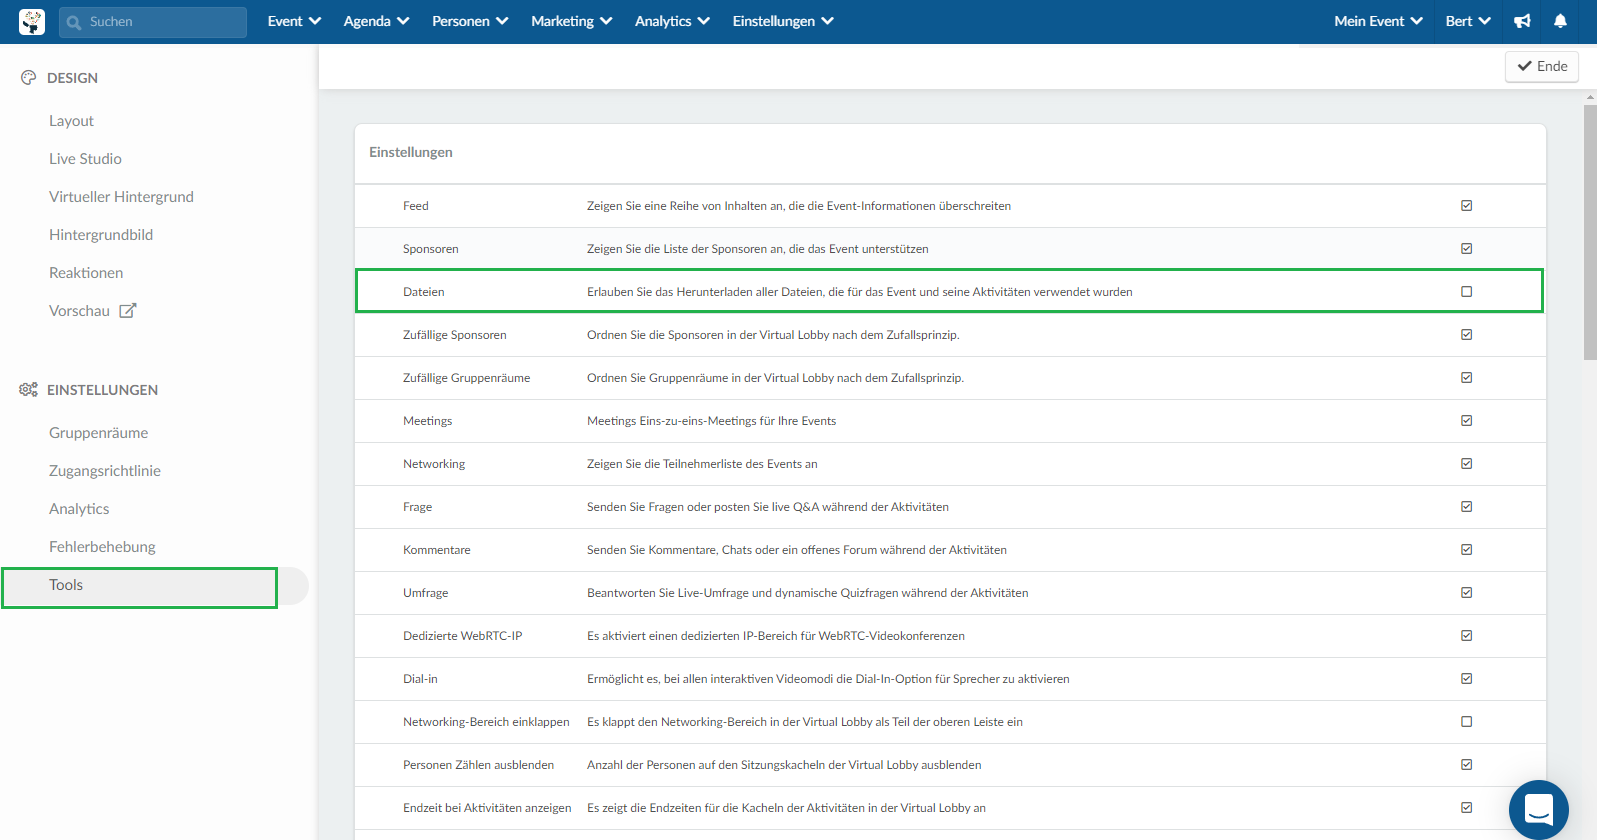Click the InEvent logo icon
The width and height of the screenshot is (1597, 840).
tap(32, 22)
